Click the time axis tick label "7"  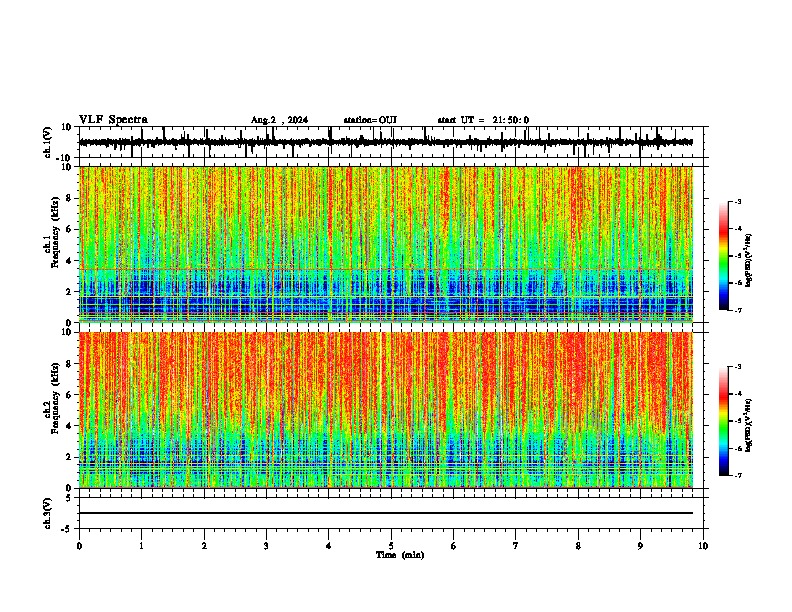516,546
